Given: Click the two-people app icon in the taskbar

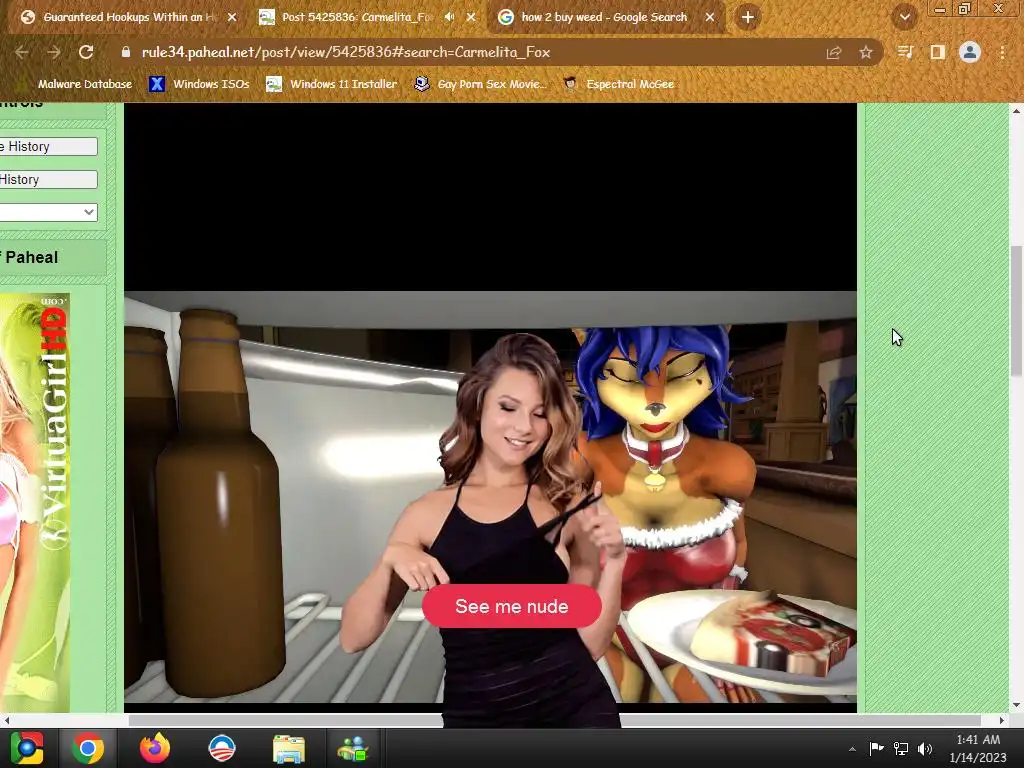Looking at the screenshot, I should tap(353, 749).
